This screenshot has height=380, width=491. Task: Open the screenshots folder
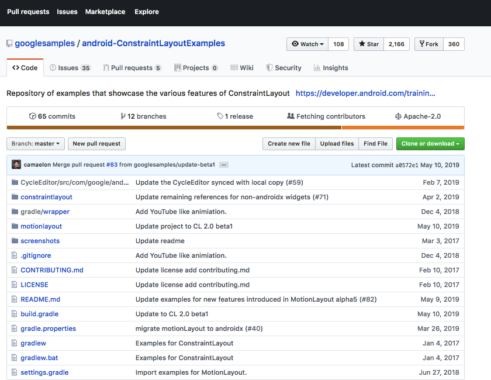(x=40, y=241)
